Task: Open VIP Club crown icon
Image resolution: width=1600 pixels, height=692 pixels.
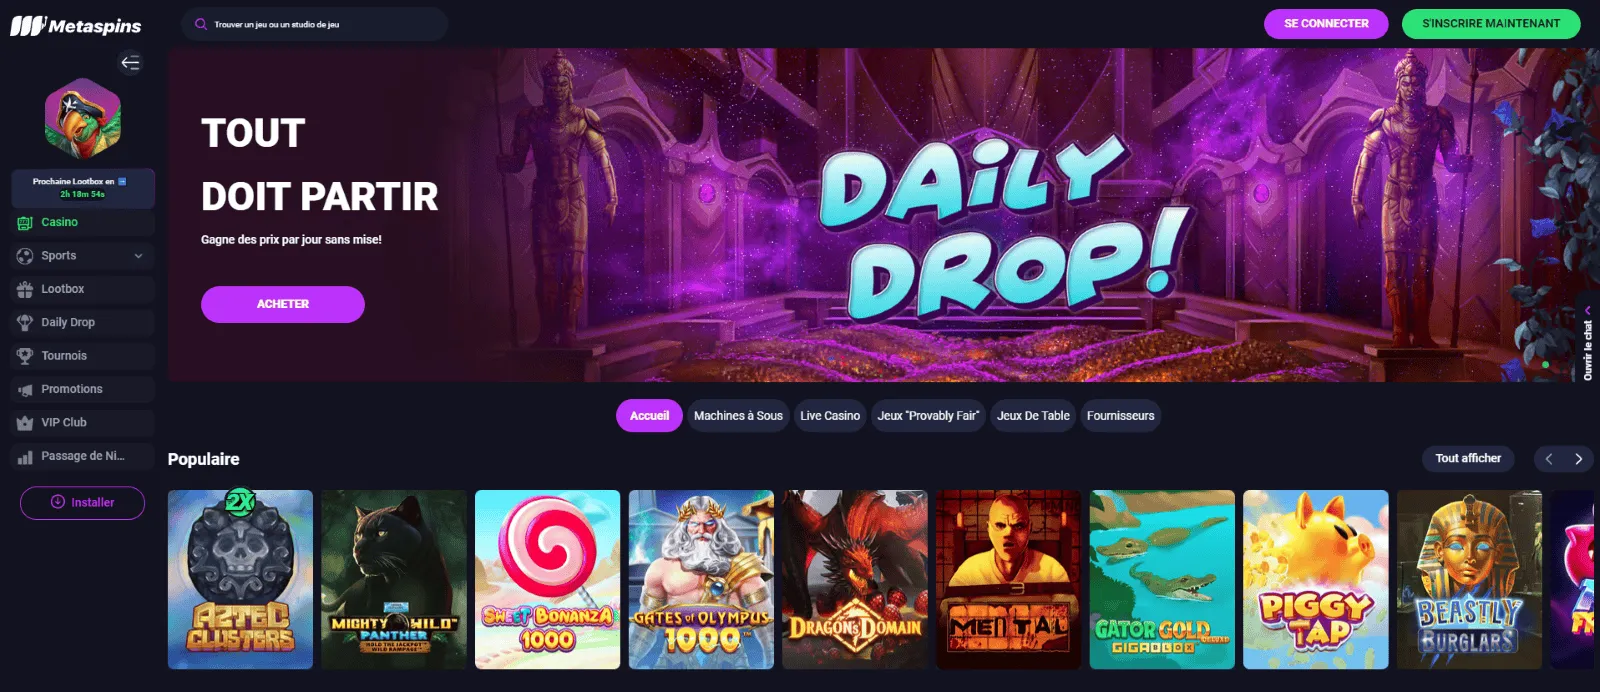Action: 25,423
